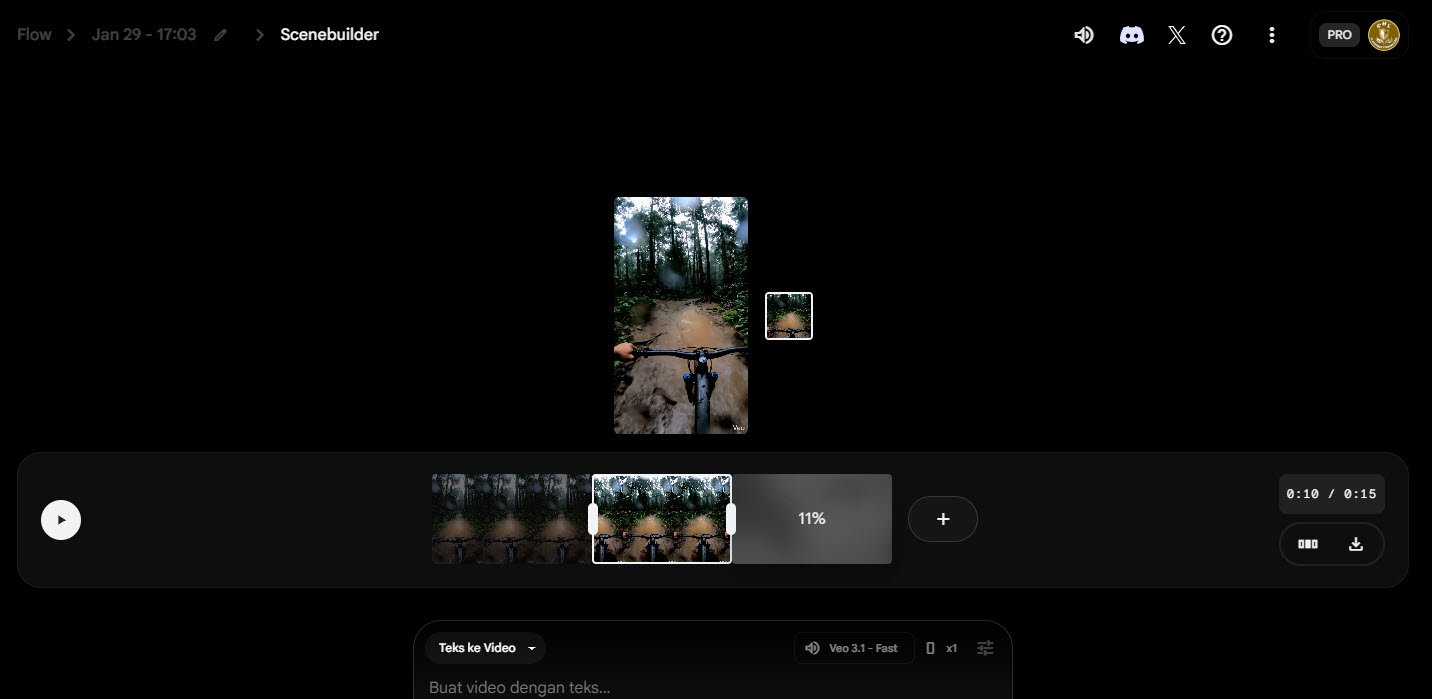
Task: Open the clip arrangement view icon
Action: point(1308,544)
